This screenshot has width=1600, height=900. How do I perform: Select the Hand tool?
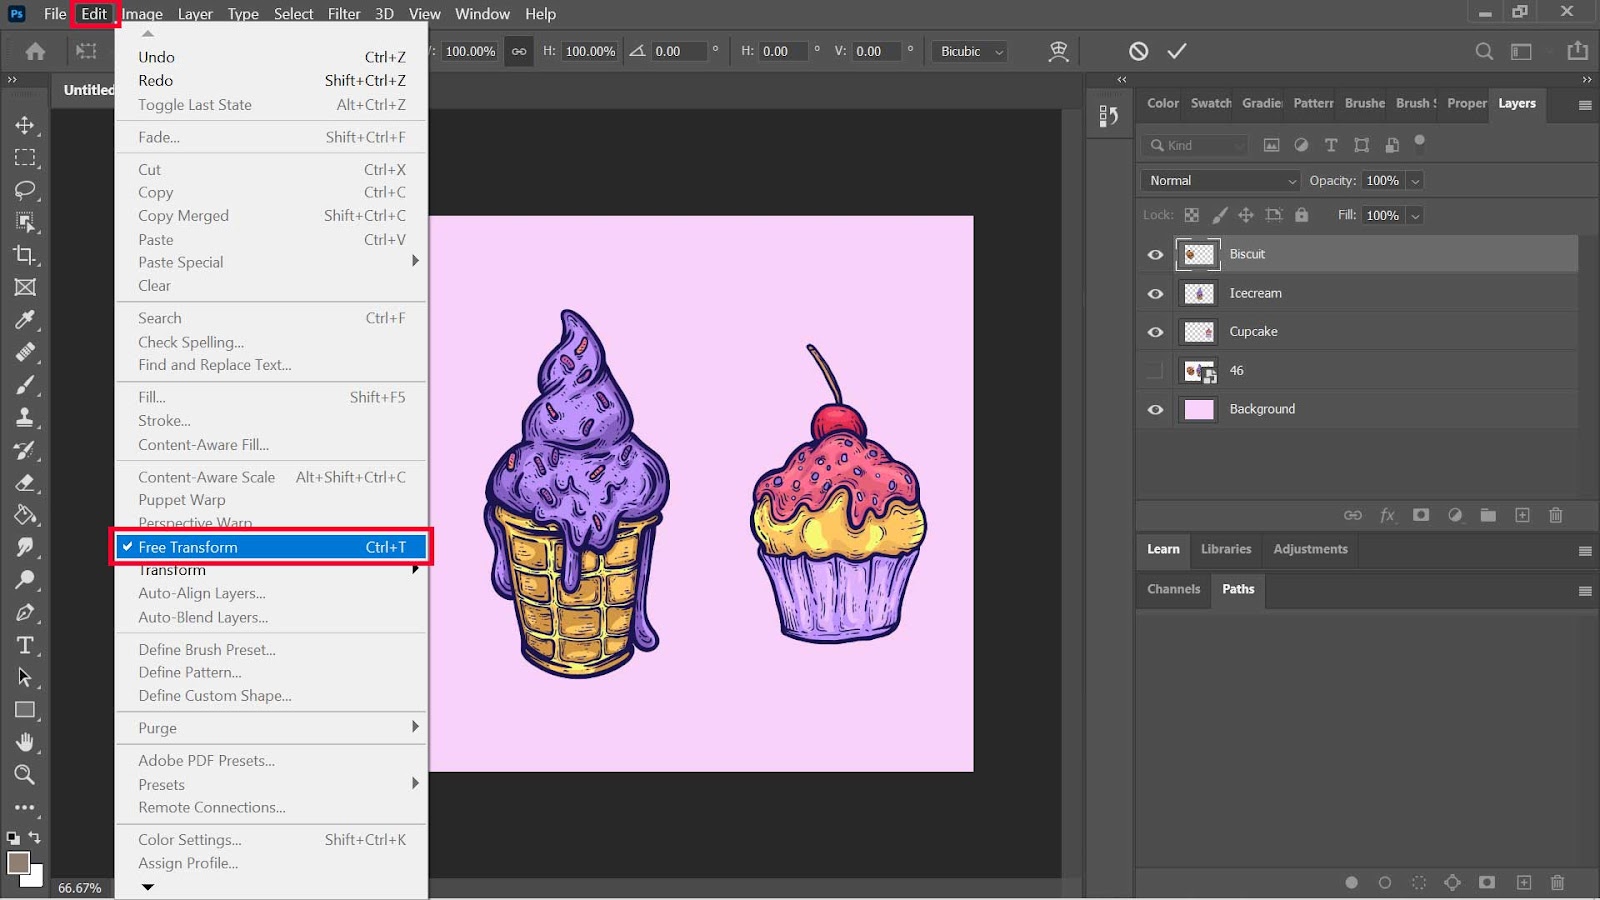click(25, 742)
